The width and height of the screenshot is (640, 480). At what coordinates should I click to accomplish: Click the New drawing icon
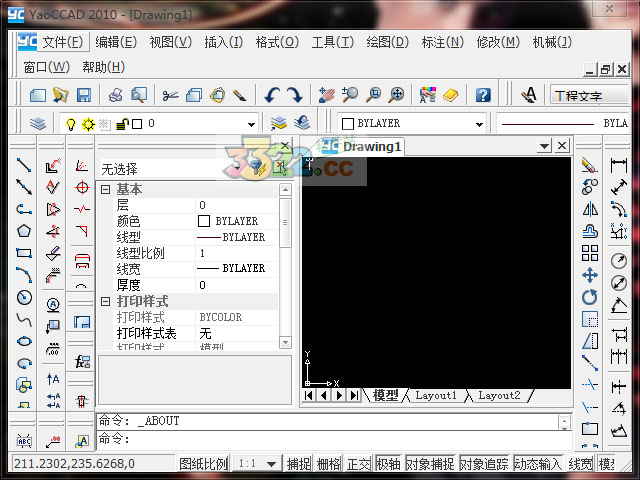(x=38, y=95)
